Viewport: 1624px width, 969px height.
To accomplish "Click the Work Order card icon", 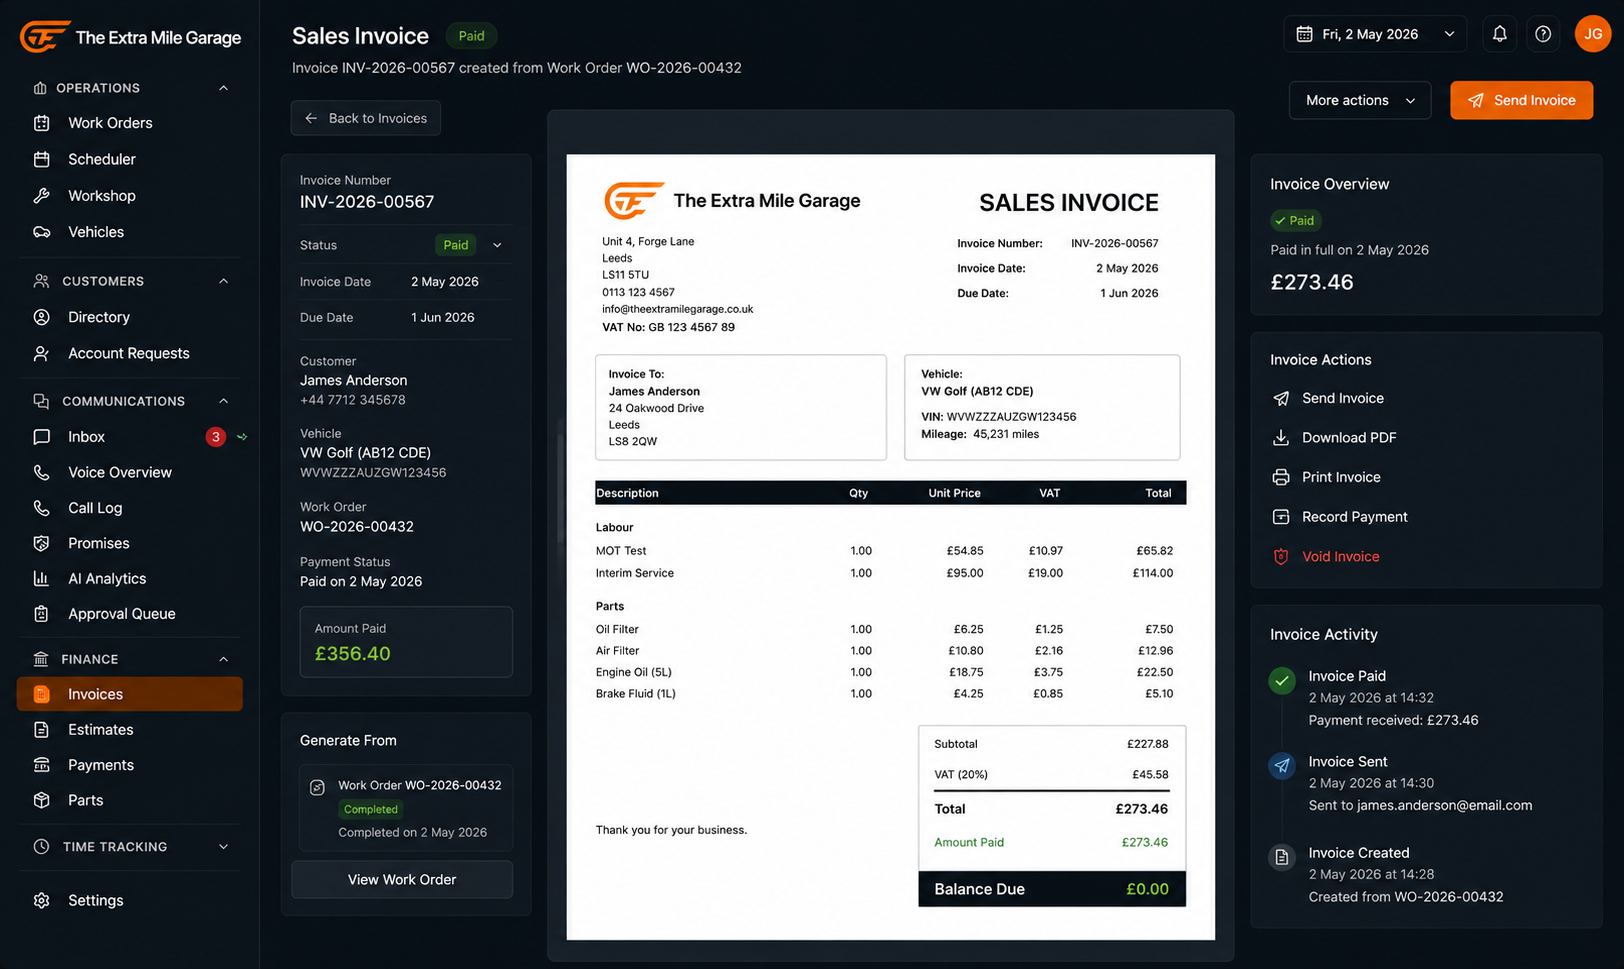I will pos(317,787).
